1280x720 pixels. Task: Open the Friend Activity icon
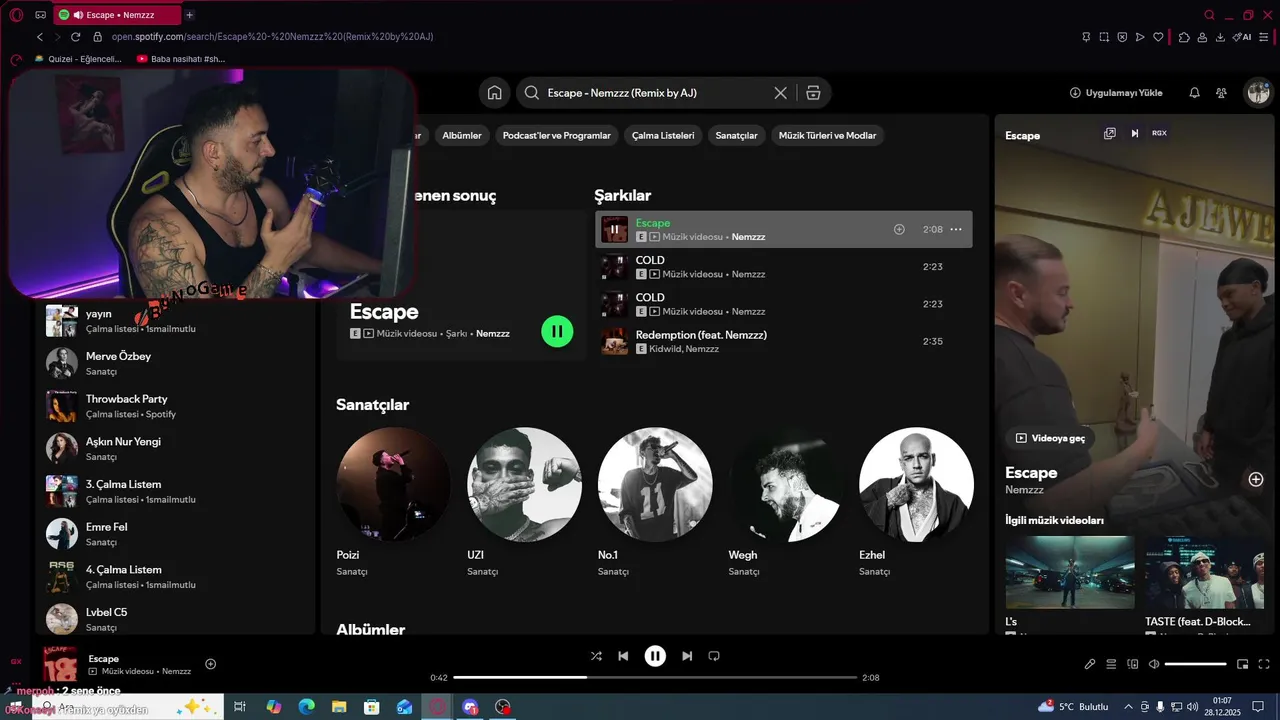click(1222, 93)
